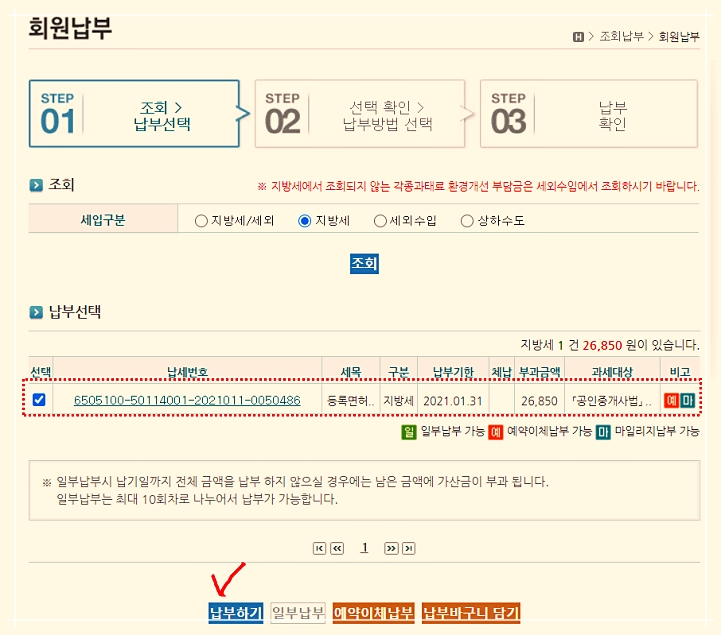Click the due date 2021.01.31 cell
This screenshot has height=635, width=721.
pyautogui.click(x=453, y=401)
